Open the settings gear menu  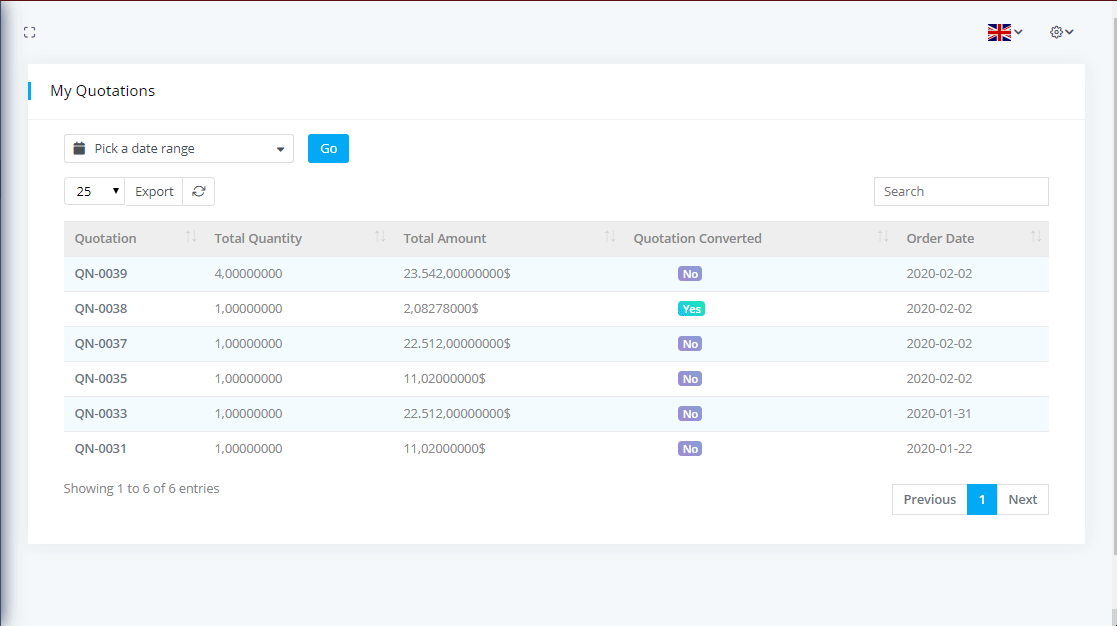coord(1061,32)
